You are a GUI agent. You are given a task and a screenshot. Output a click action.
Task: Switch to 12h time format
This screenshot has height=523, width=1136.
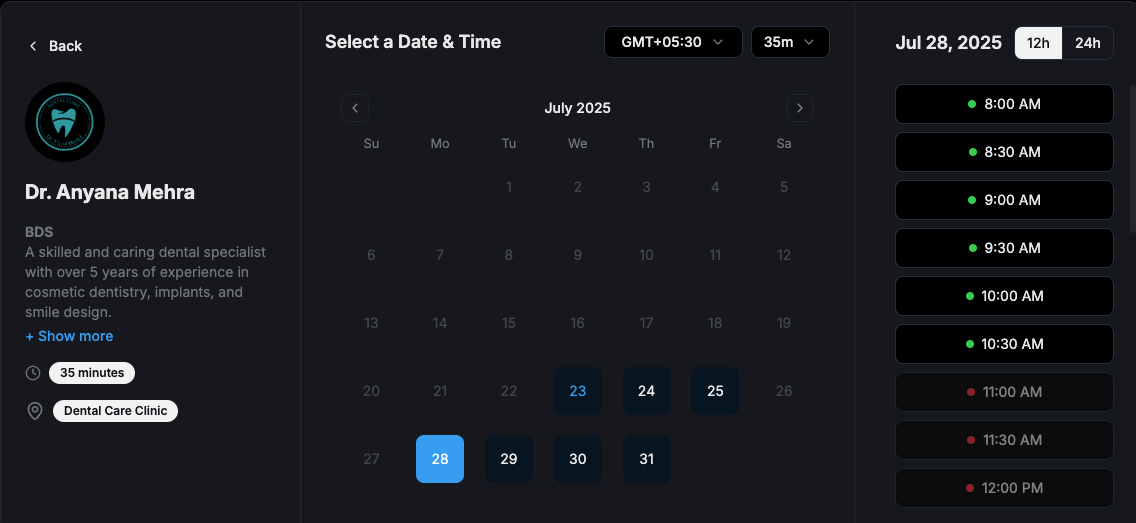tap(1038, 43)
